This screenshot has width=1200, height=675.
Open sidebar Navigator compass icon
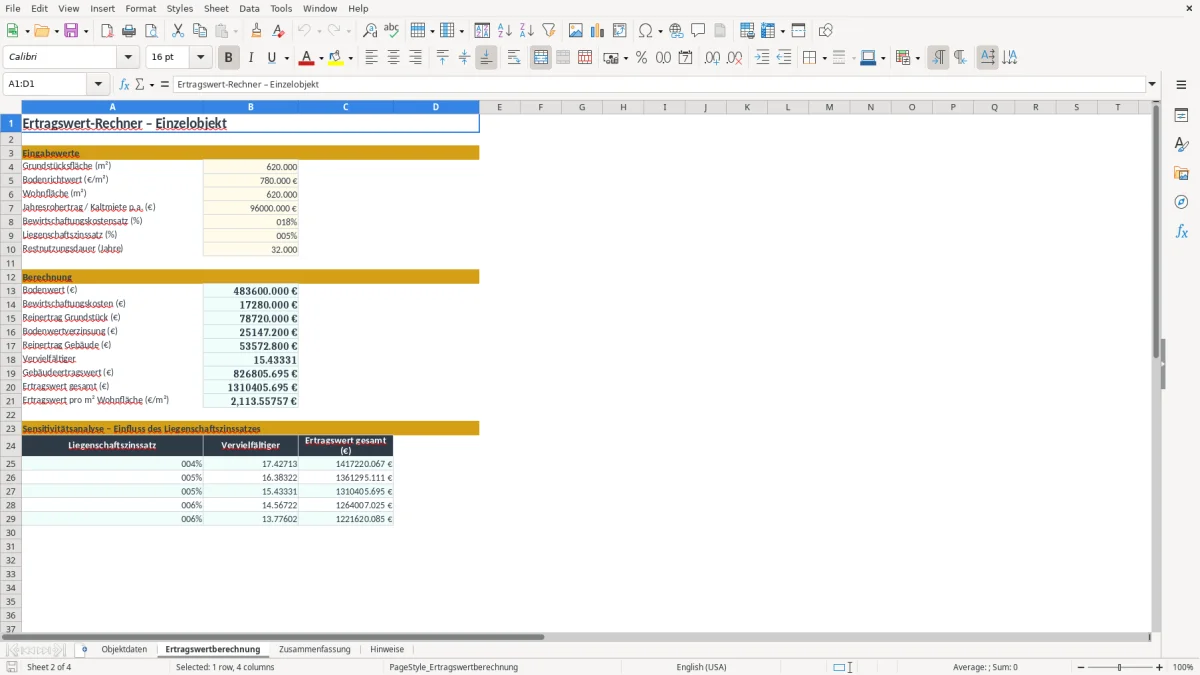click(1181, 202)
